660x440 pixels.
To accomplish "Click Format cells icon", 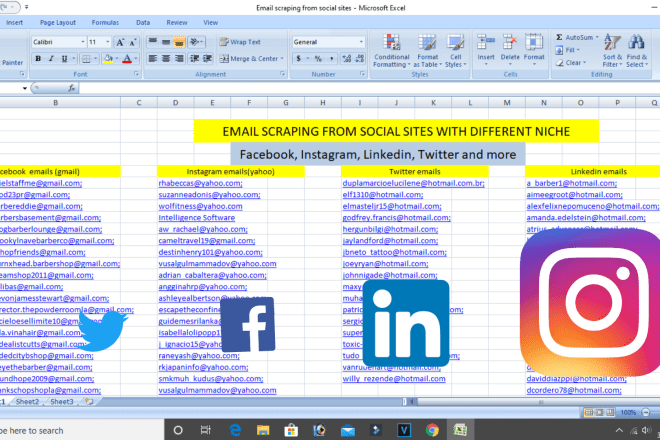I will coord(534,43).
